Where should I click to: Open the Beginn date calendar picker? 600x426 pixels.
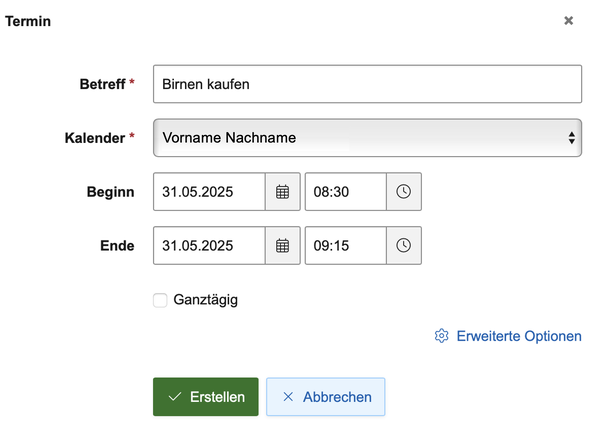coord(282,192)
